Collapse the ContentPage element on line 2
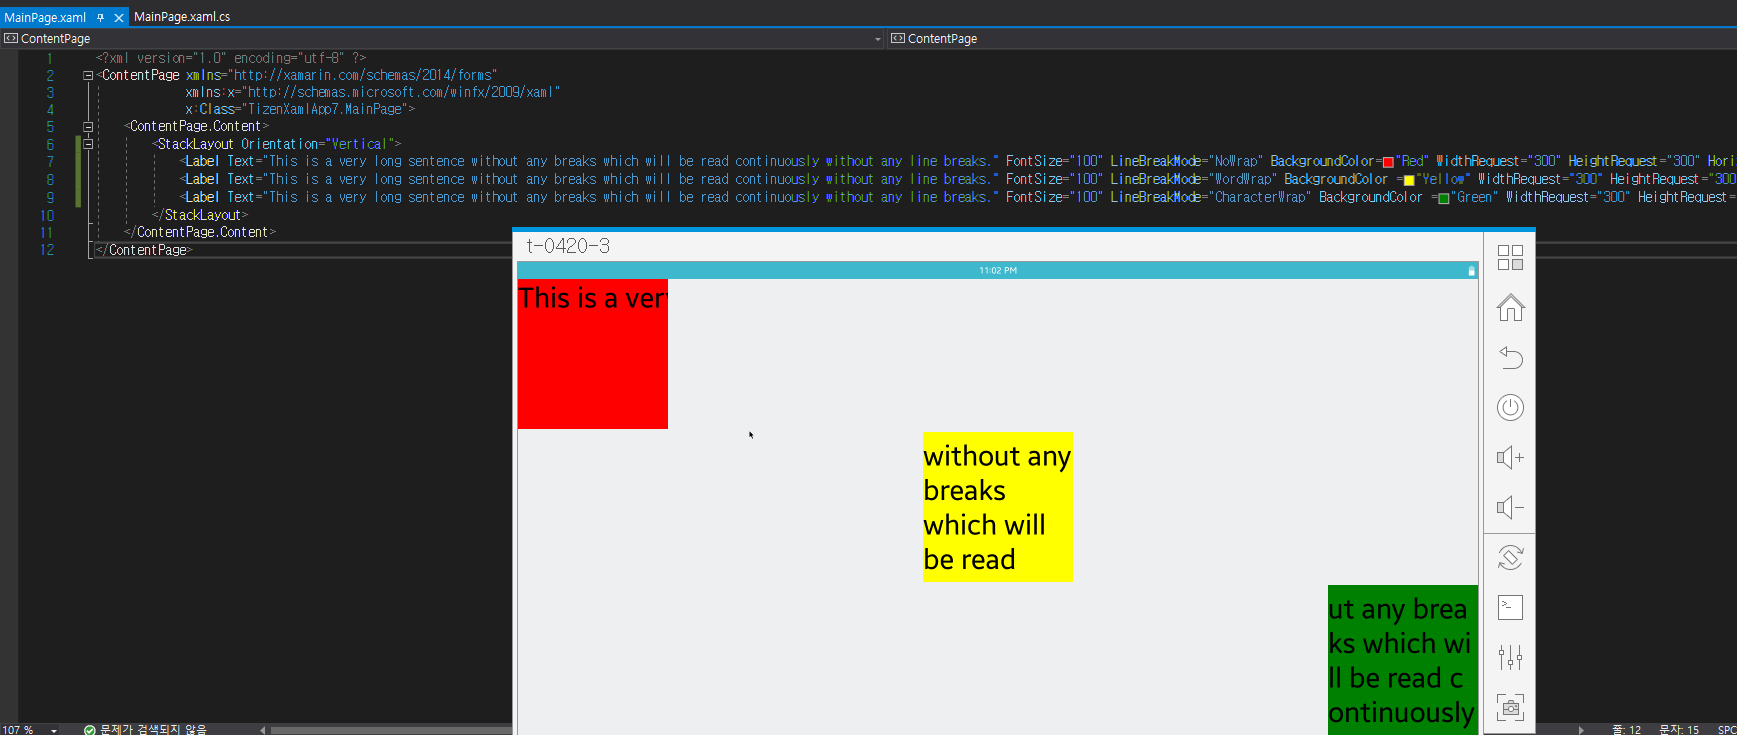This screenshot has height=735, width=1737. pyautogui.click(x=88, y=75)
